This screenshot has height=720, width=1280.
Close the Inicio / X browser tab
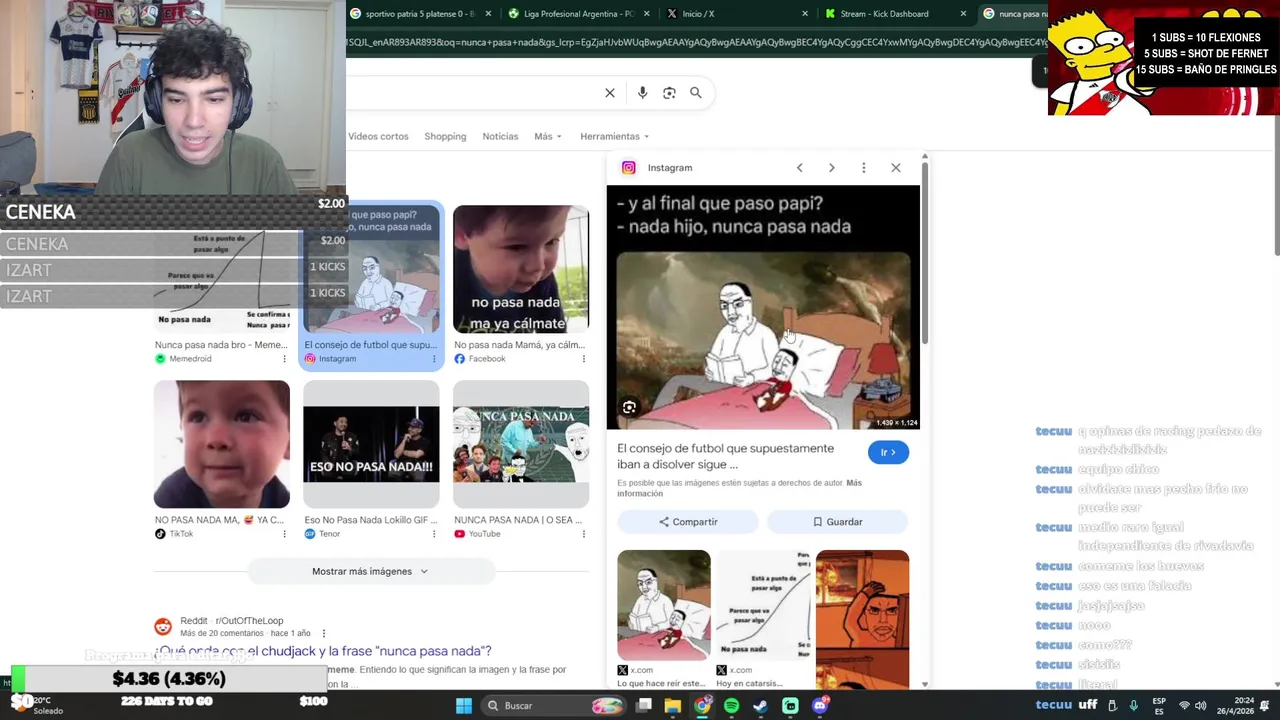click(x=805, y=14)
